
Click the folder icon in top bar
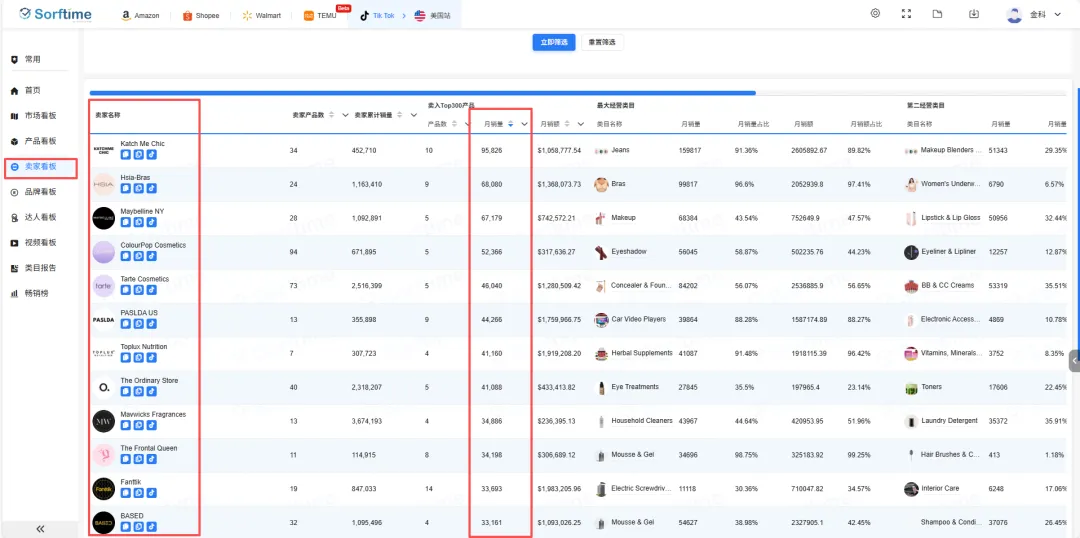pos(937,14)
